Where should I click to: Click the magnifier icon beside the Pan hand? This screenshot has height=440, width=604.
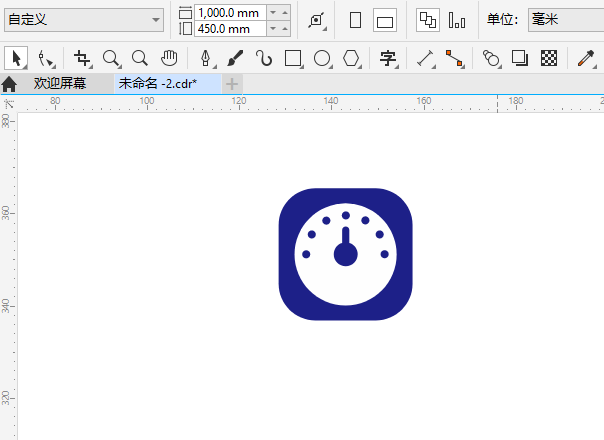click(x=139, y=59)
